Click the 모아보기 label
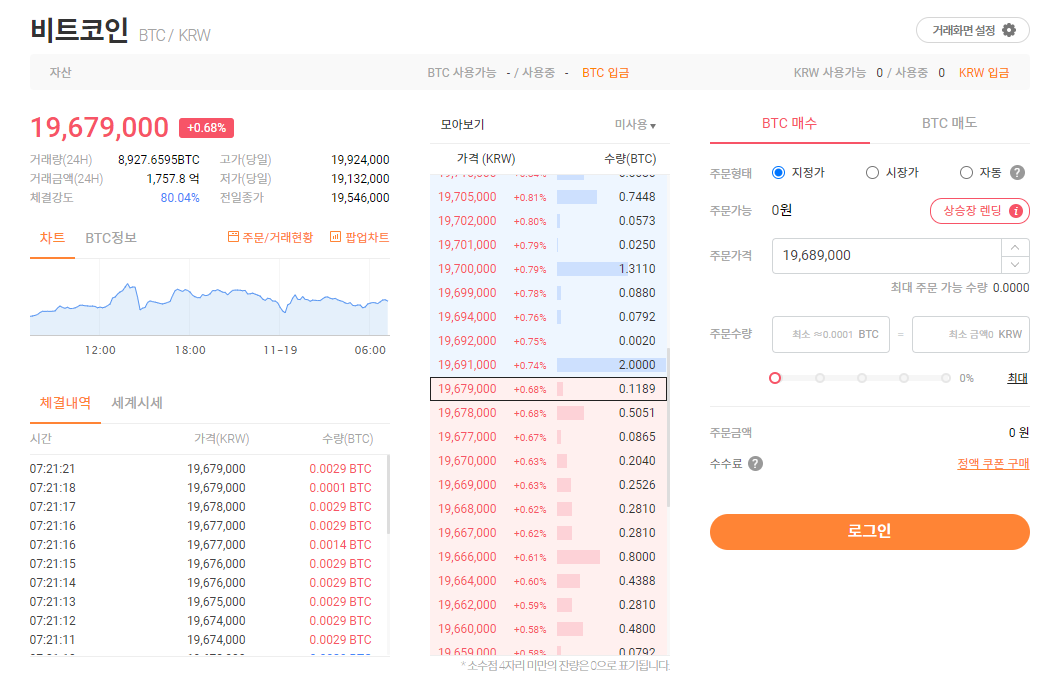The height and width of the screenshot is (695, 1052). pos(462,125)
